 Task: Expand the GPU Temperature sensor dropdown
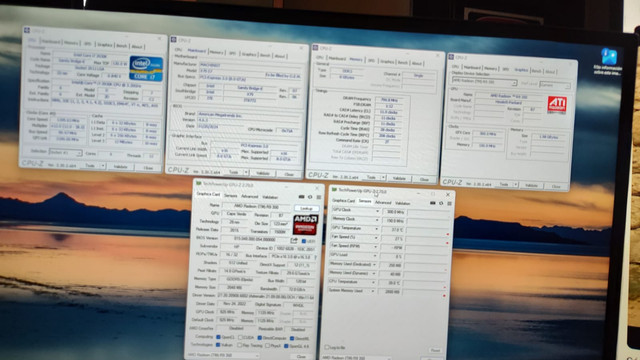[x=376, y=229]
